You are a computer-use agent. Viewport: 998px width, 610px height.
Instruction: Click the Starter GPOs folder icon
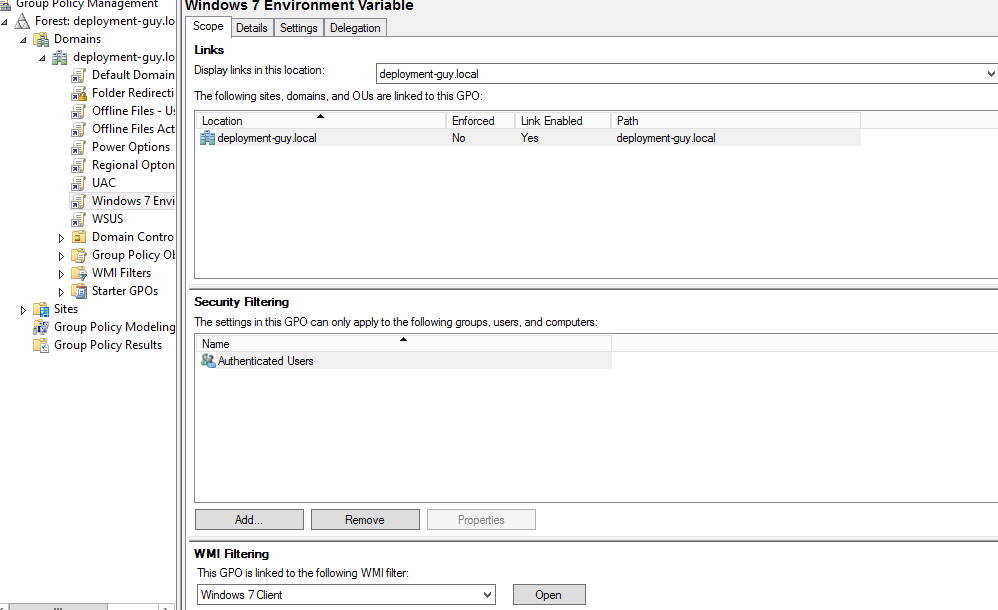[x=79, y=292]
